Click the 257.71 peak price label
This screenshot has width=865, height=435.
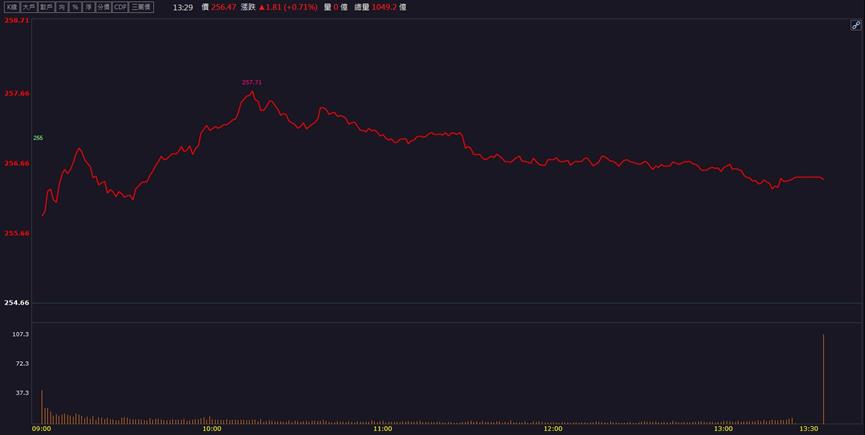(252, 83)
